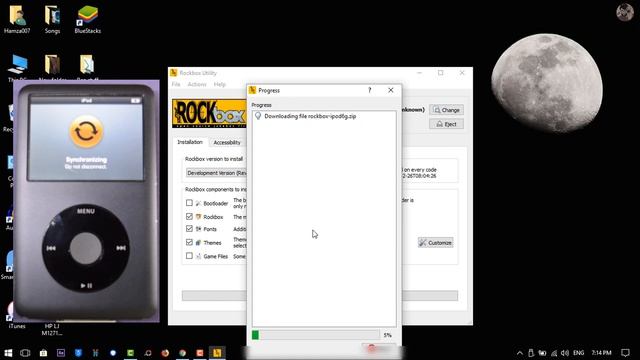Open the Action Center notifications icon
640x360 pixels.
pyautogui.click(x=625, y=353)
